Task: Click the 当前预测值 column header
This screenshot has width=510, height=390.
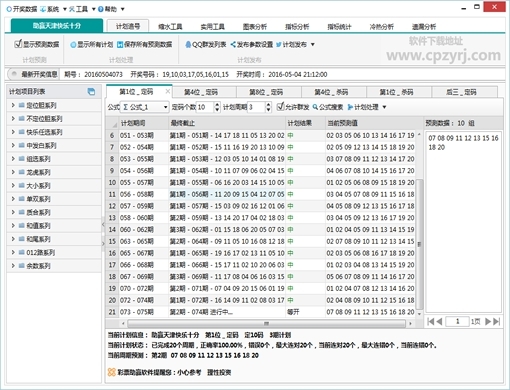Action: point(370,123)
